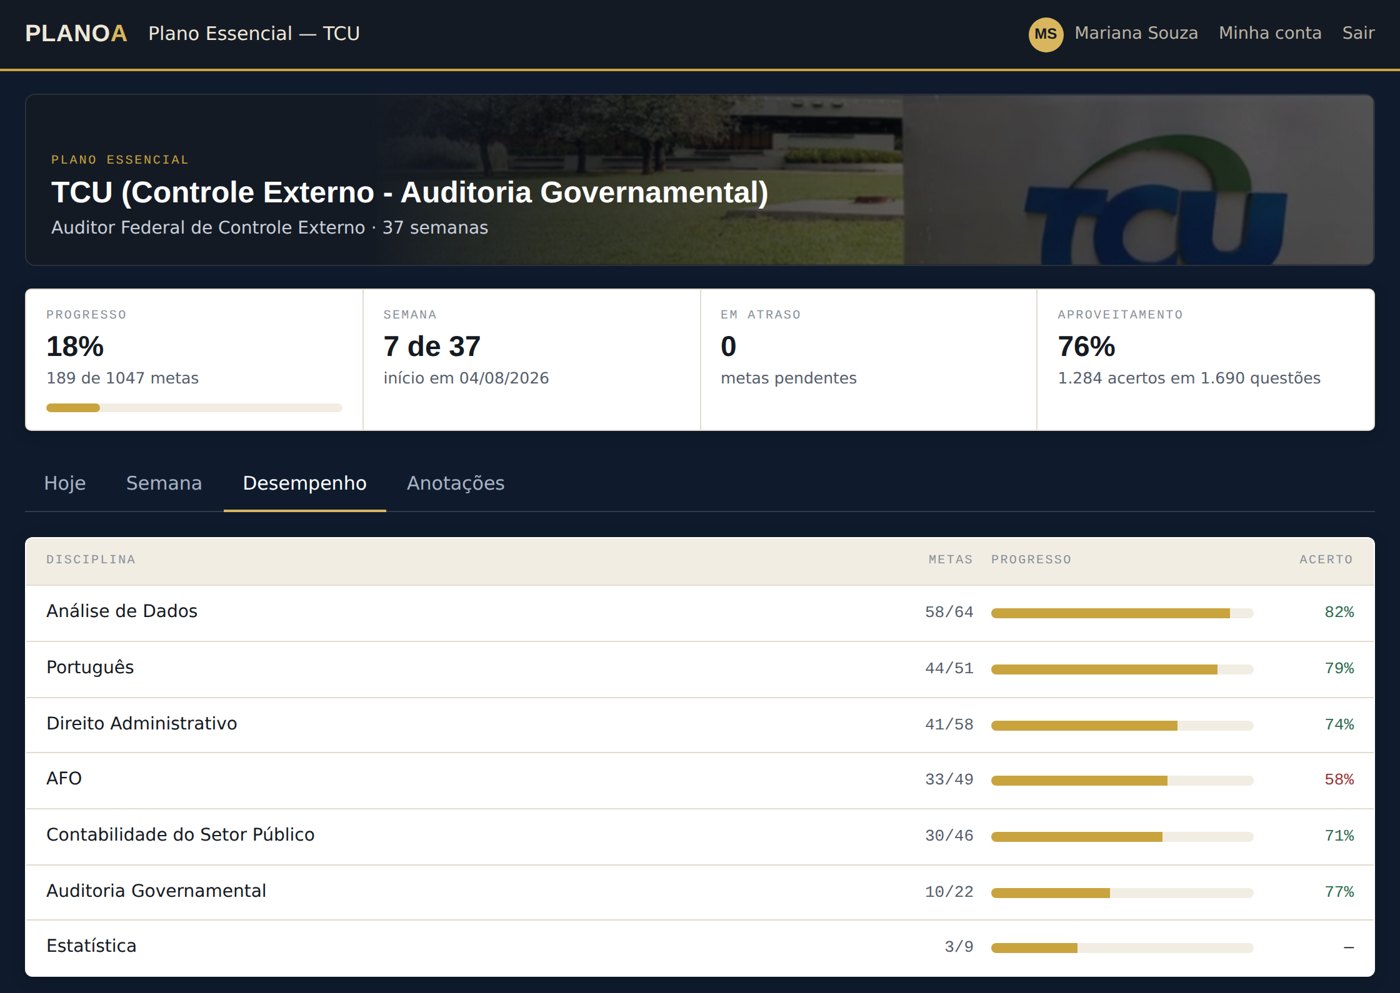Switch to the Hoje tab
This screenshot has width=1400, height=993.
point(65,483)
